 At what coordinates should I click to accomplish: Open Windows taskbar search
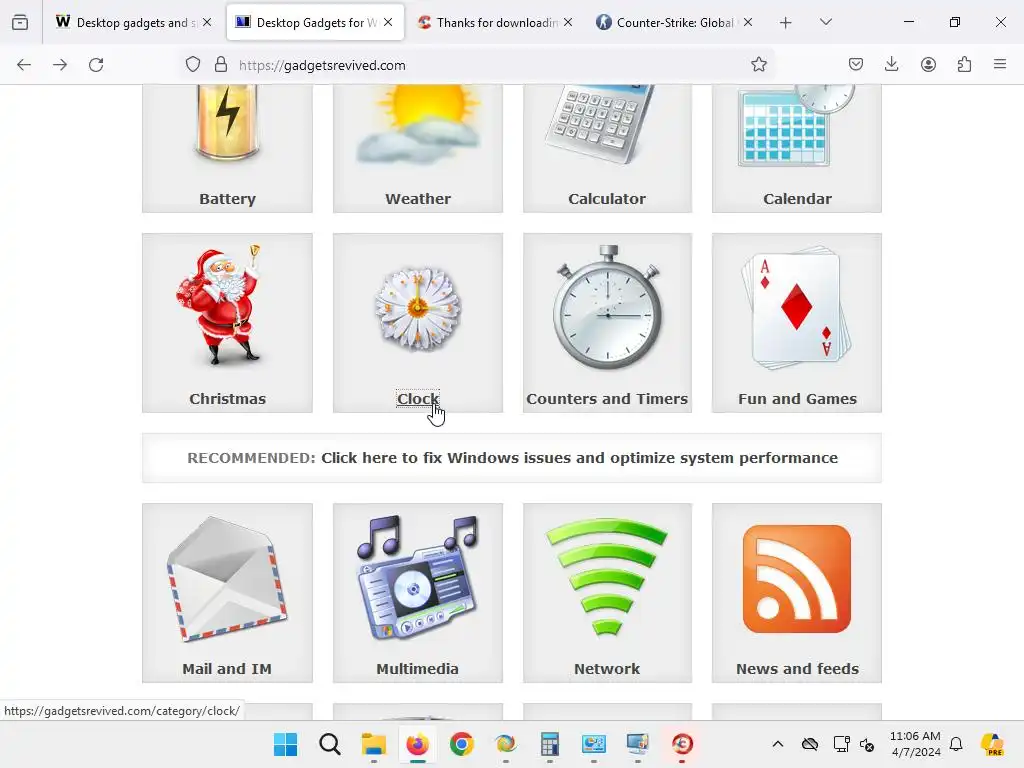coord(330,744)
